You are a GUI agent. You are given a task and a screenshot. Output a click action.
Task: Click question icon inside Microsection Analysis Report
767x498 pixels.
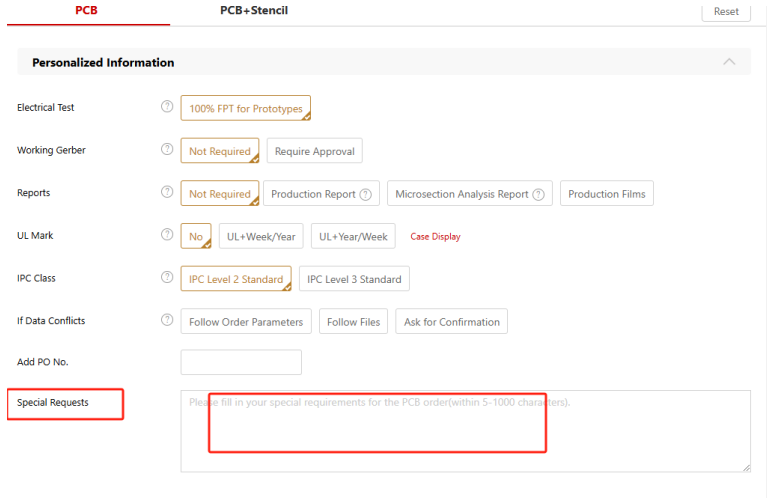(x=538, y=194)
